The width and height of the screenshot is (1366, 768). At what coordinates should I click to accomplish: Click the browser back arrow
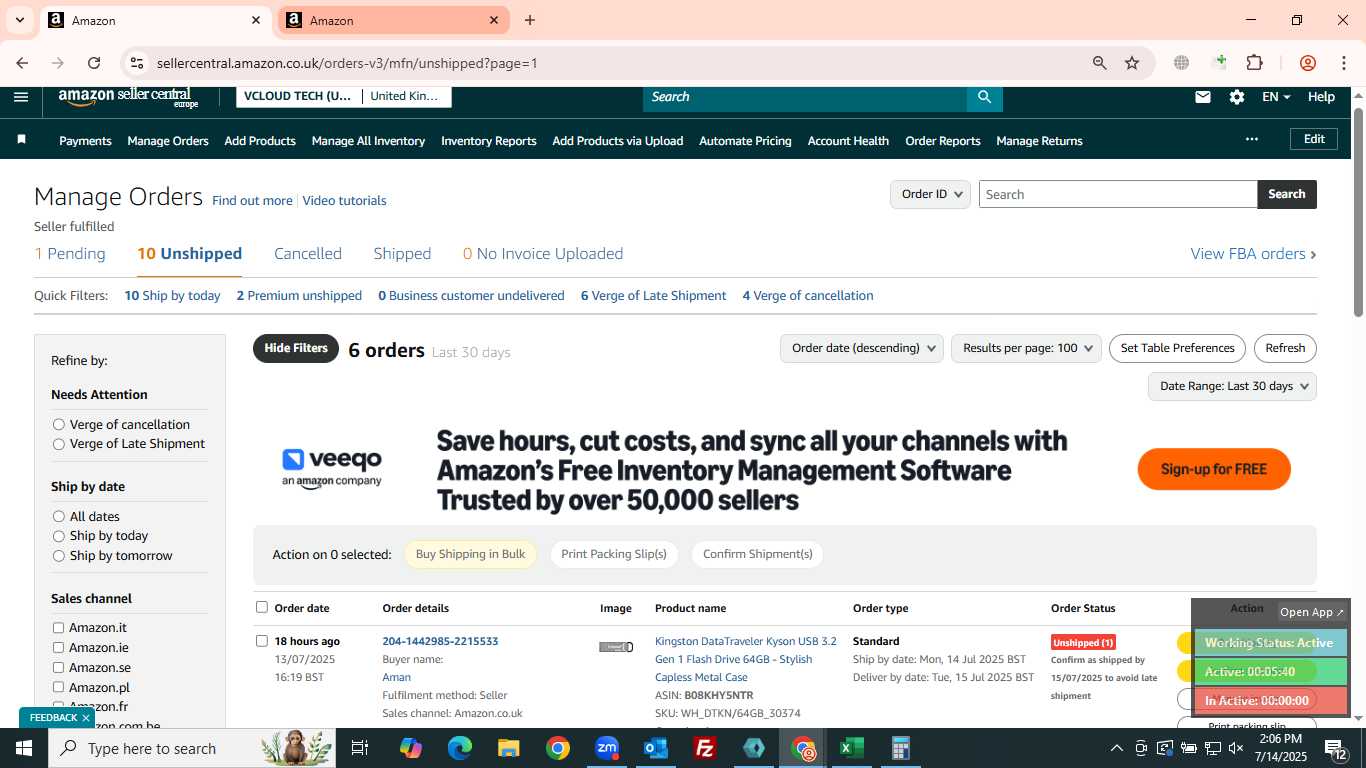click(22, 63)
